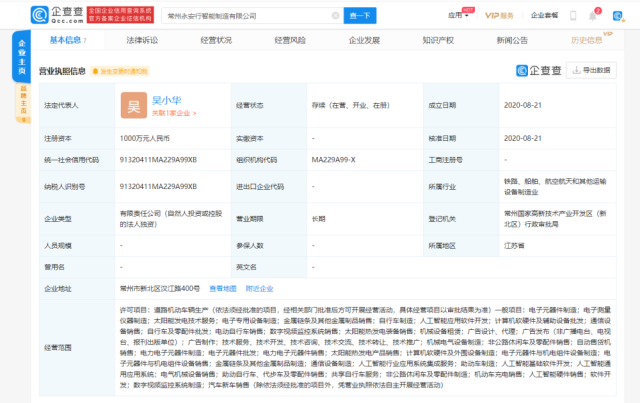This screenshot has height=403, width=640.
Task: Open the notifications bell icon
Action: [x=593, y=16]
